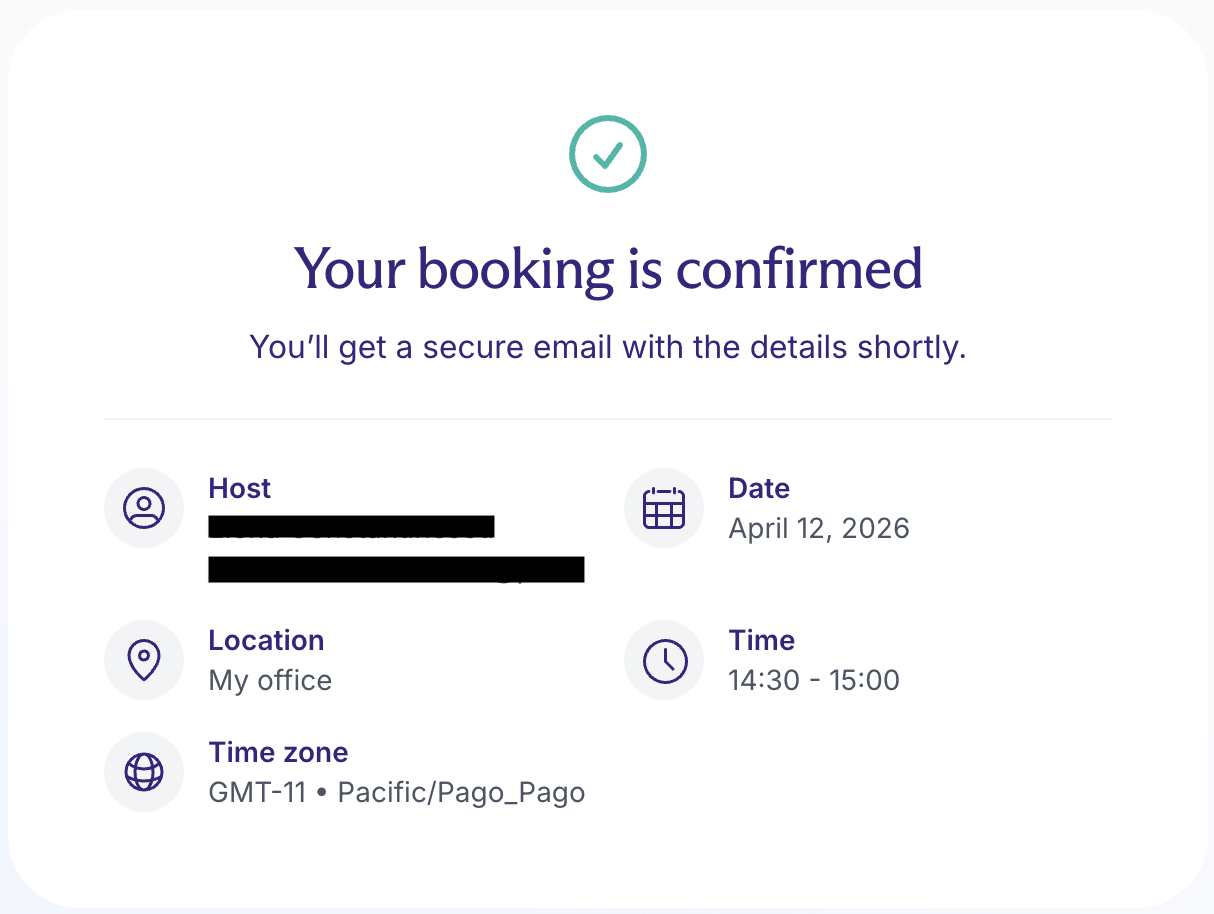Screen dimensions: 1214x914
Task: Click the Host person icon
Action: (144, 508)
